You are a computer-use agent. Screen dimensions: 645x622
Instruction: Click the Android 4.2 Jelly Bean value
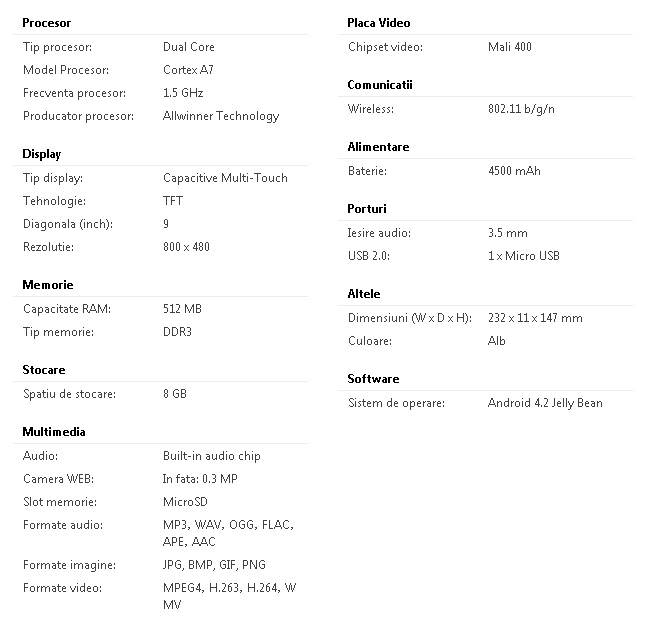(545, 403)
